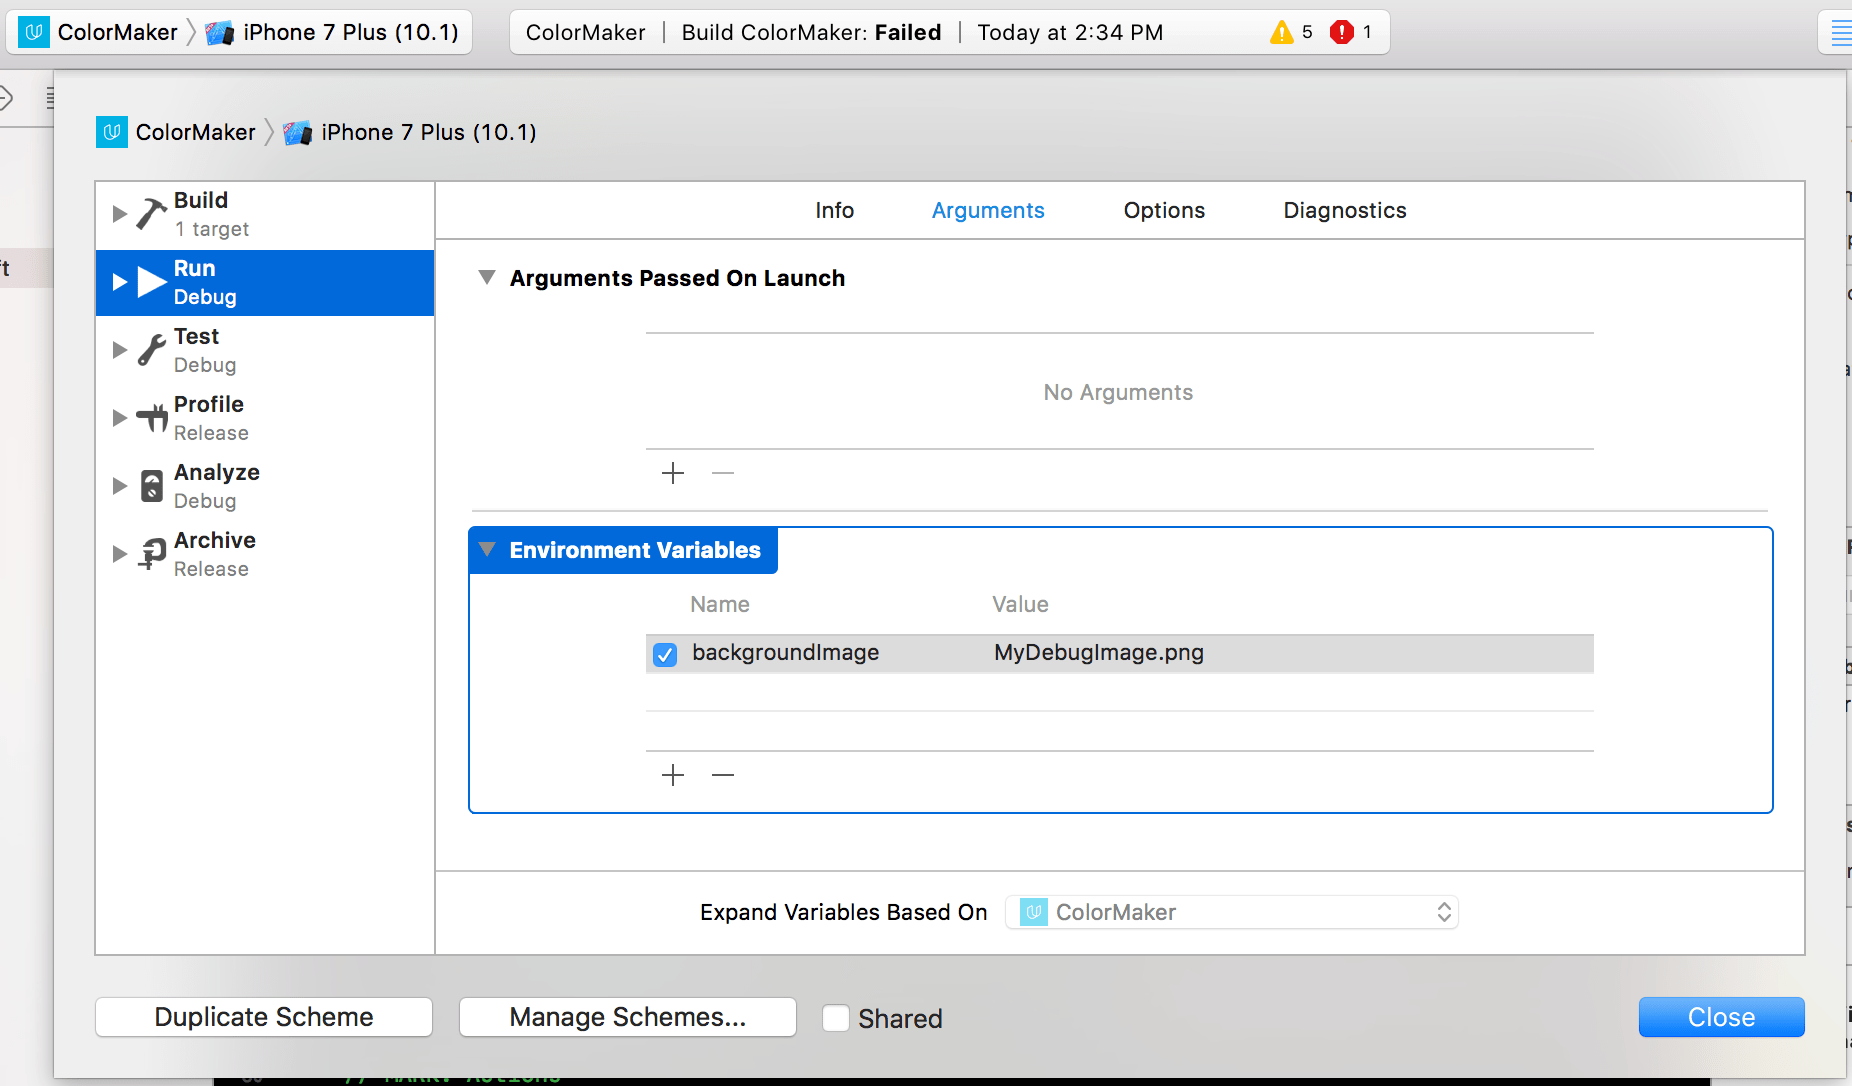Enable the Shared scheme checkbox
1852x1086 pixels.
point(837,1017)
